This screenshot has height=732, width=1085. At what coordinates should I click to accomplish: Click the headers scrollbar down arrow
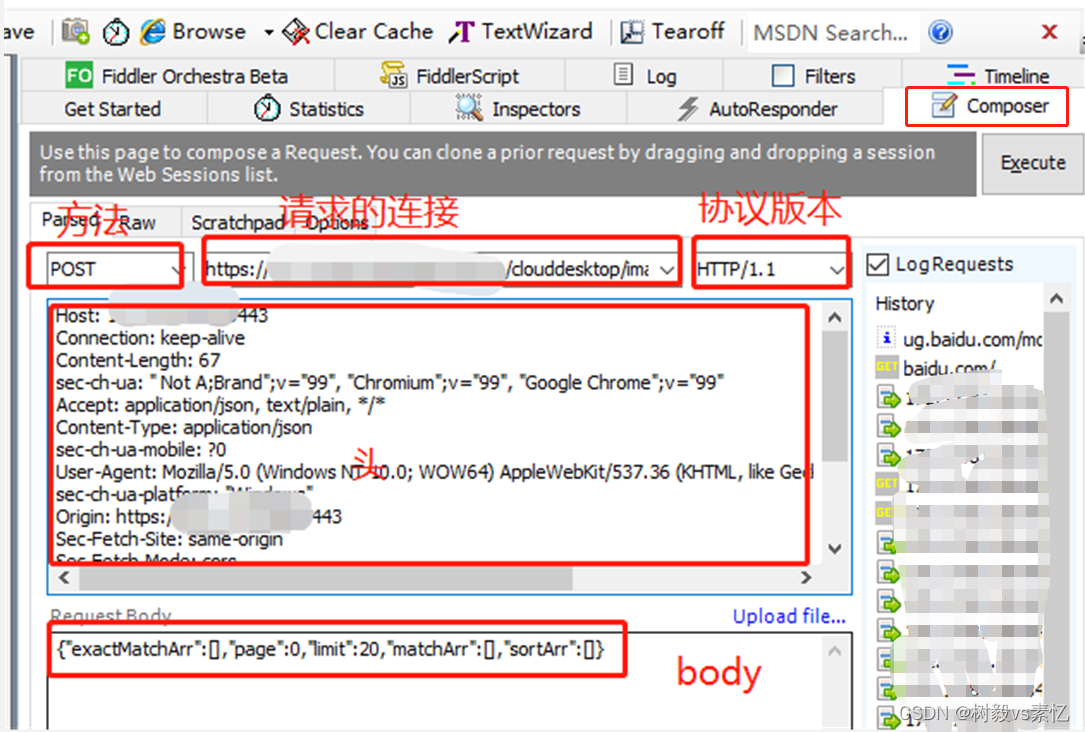coord(835,549)
